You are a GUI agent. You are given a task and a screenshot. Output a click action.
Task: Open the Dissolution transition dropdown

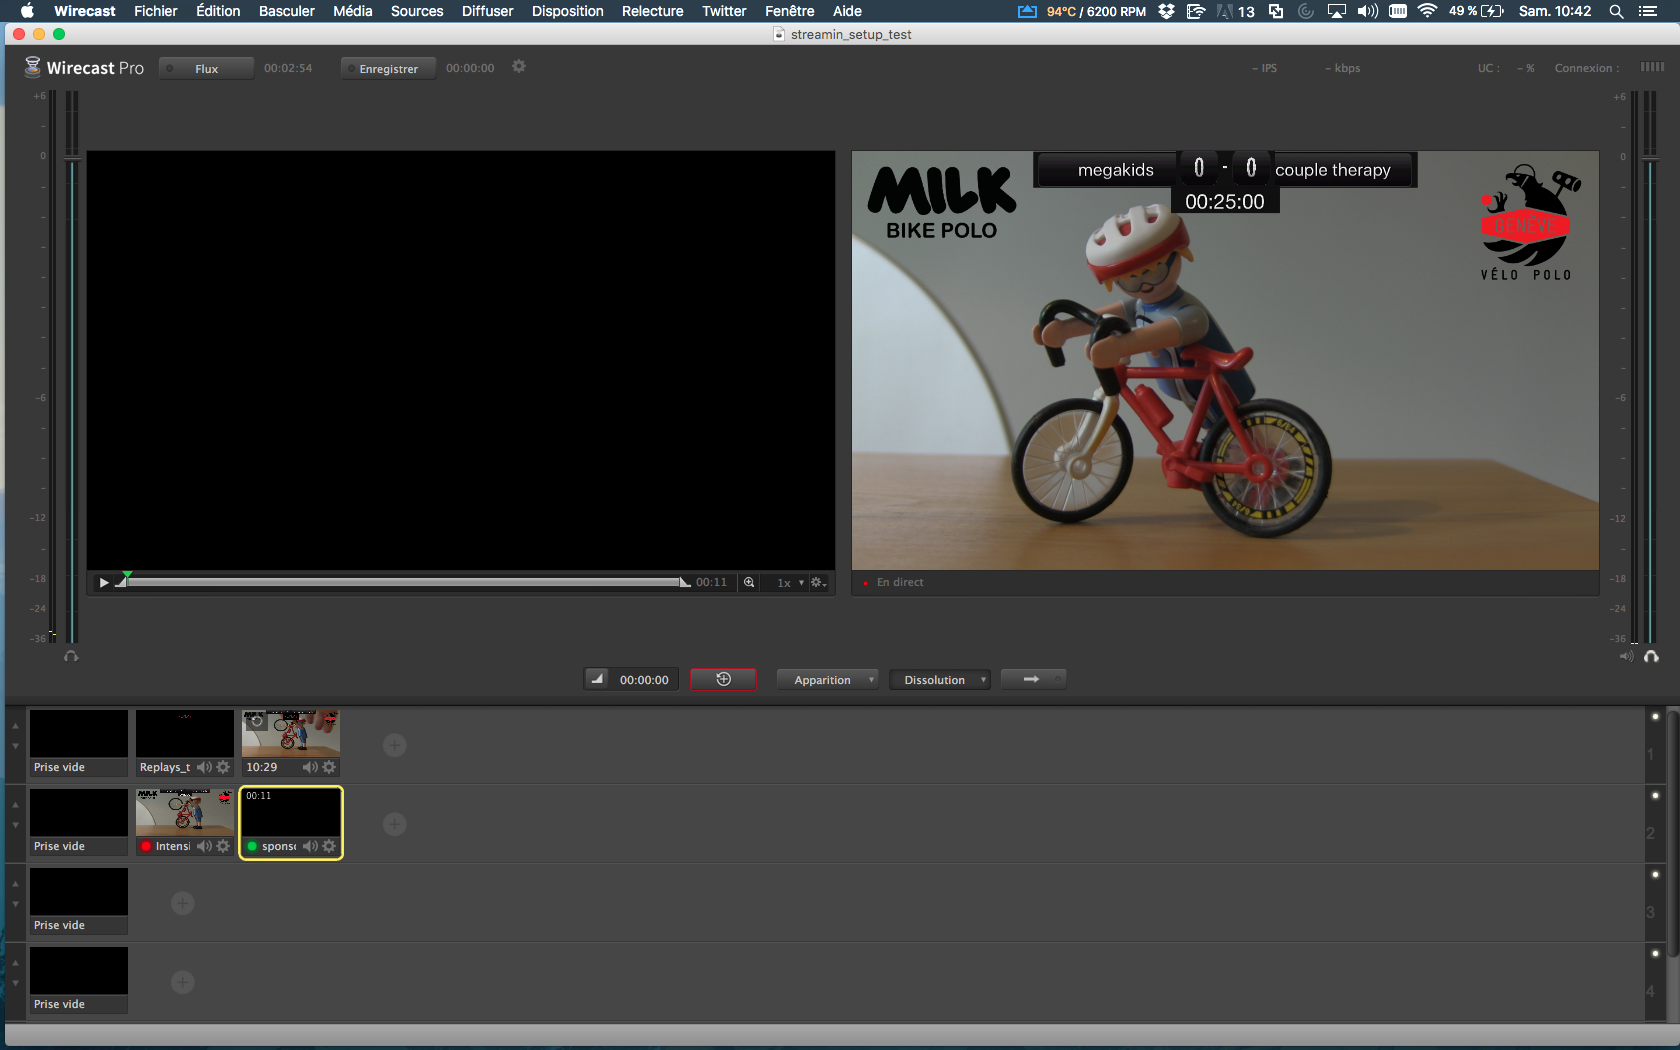tap(939, 680)
